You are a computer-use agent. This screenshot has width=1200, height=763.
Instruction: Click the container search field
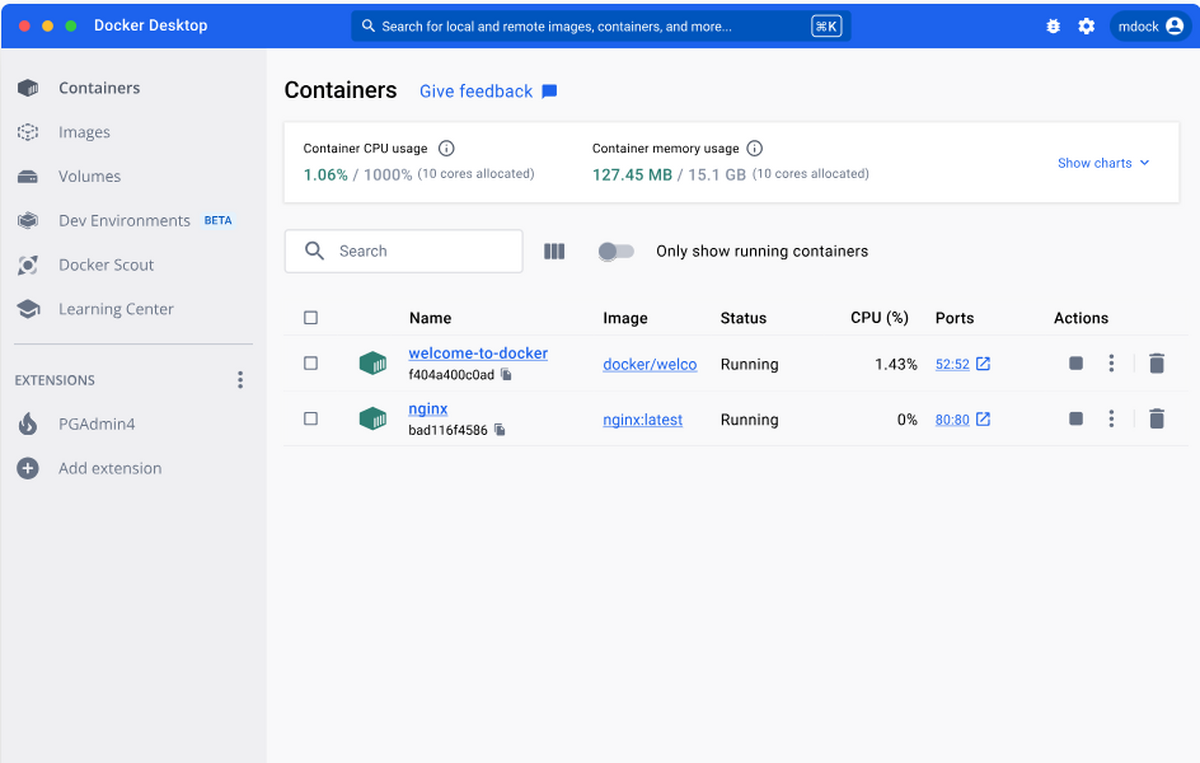pos(403,251)
